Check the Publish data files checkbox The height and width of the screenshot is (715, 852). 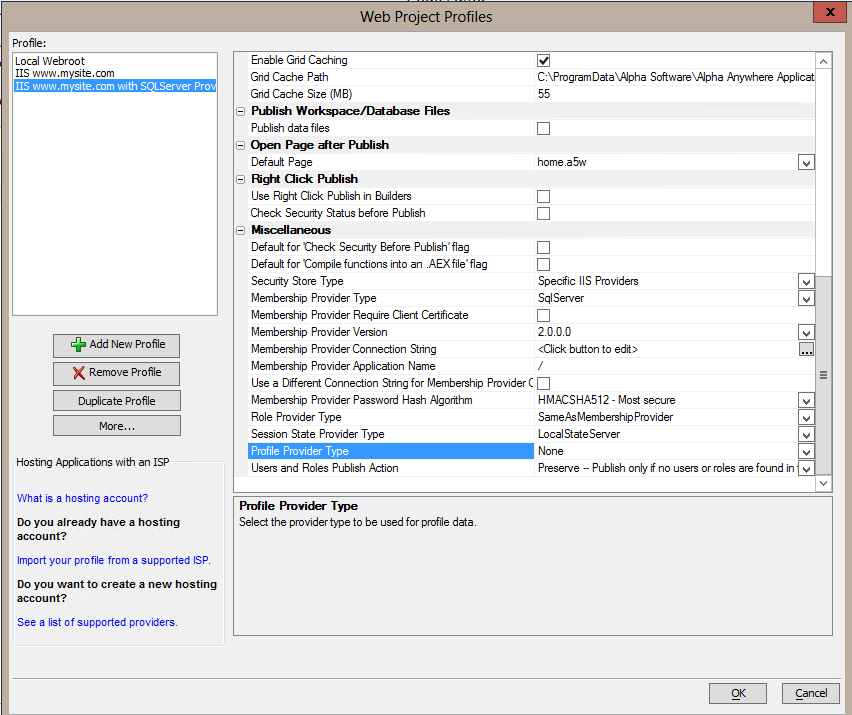[543, 128]
